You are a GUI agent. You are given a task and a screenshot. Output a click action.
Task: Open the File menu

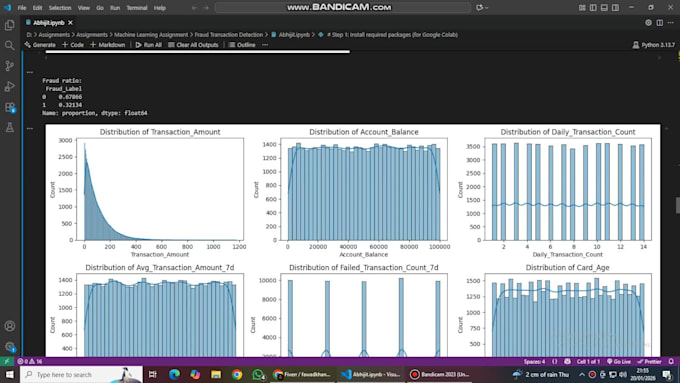coord(22,8)
